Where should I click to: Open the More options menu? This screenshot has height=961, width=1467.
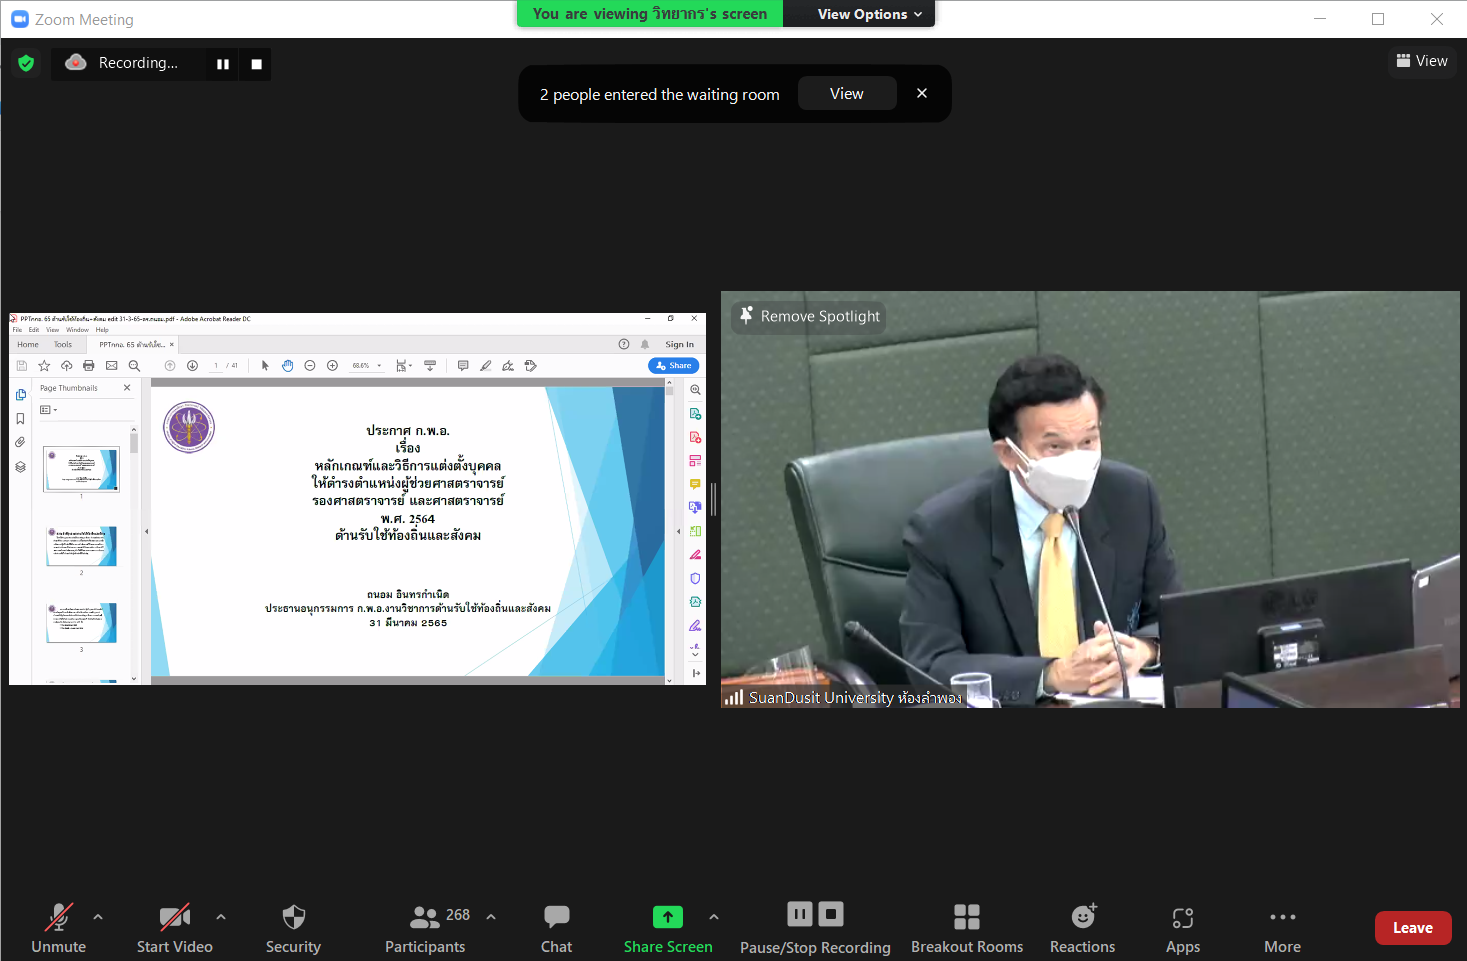(1282, 928)
